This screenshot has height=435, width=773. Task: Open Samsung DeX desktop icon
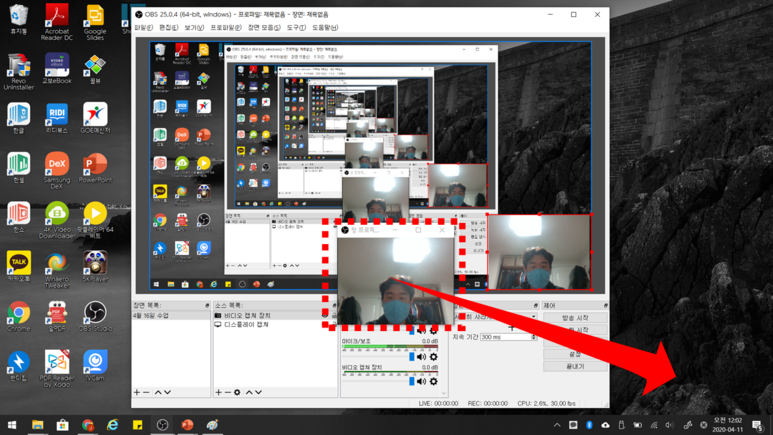pos(57,171)
